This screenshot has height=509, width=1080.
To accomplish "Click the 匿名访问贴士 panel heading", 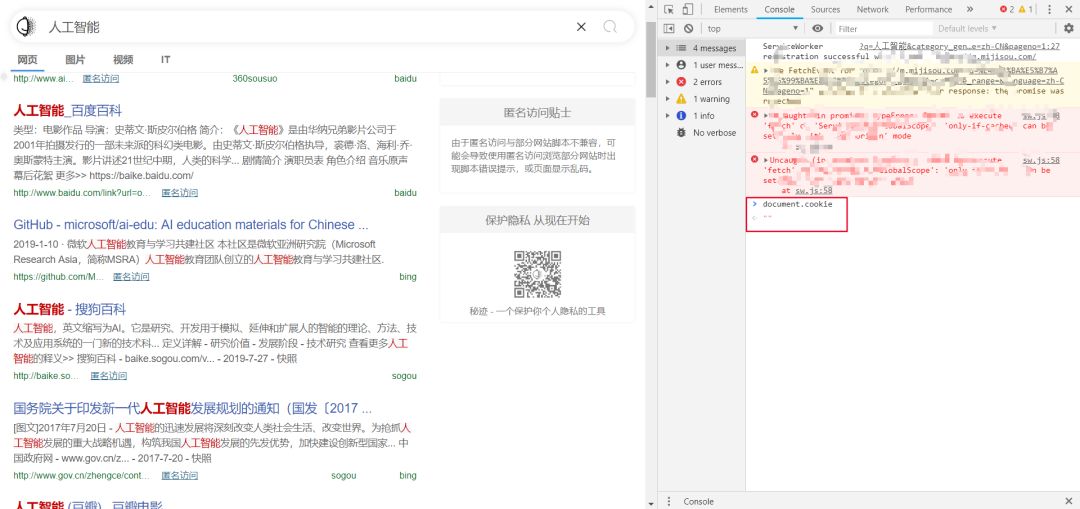I will pos(537,112).
